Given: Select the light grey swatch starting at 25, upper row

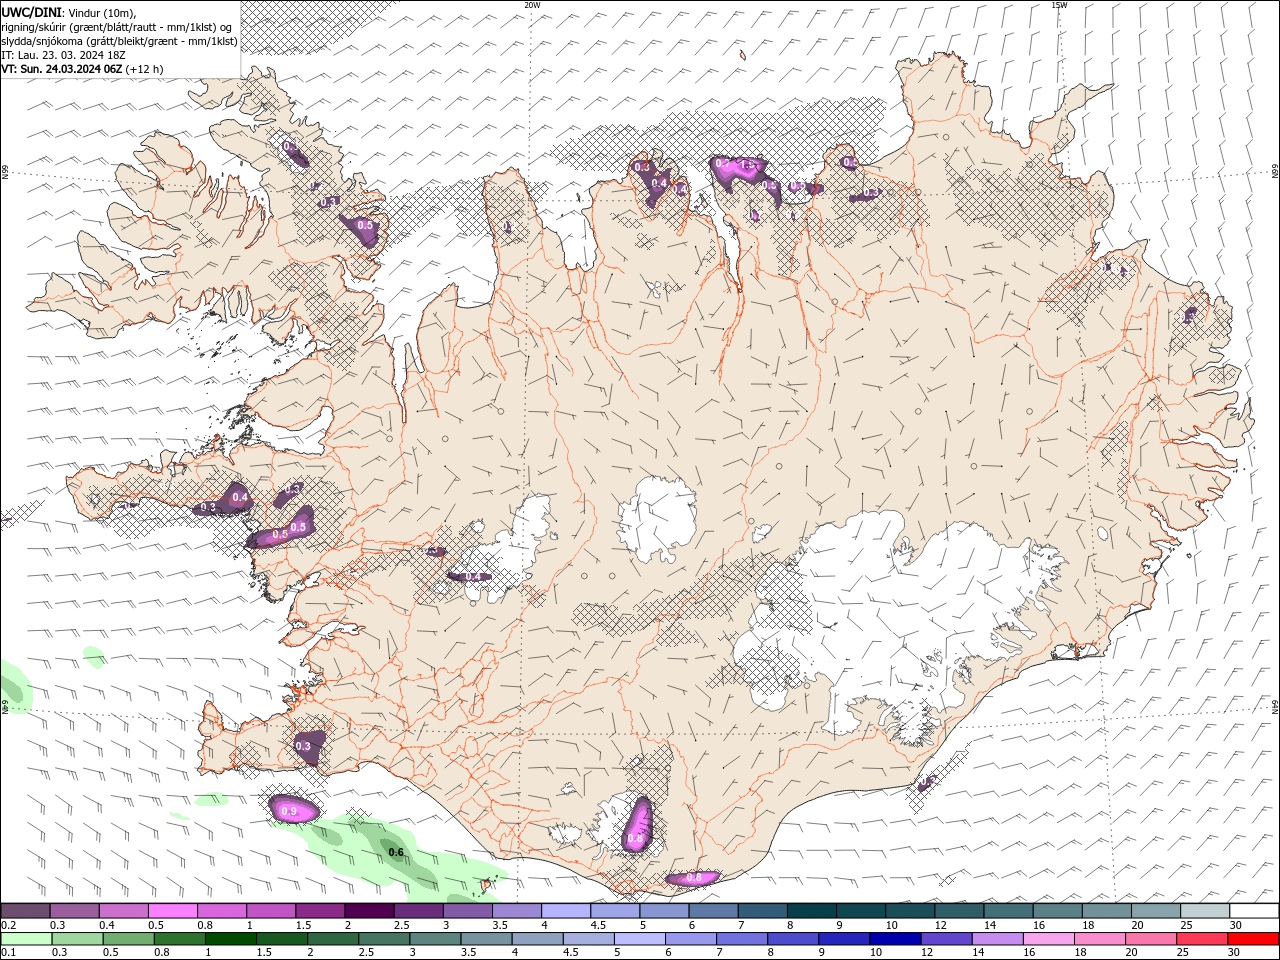Looking at the screenshot, I should 1203,911.
